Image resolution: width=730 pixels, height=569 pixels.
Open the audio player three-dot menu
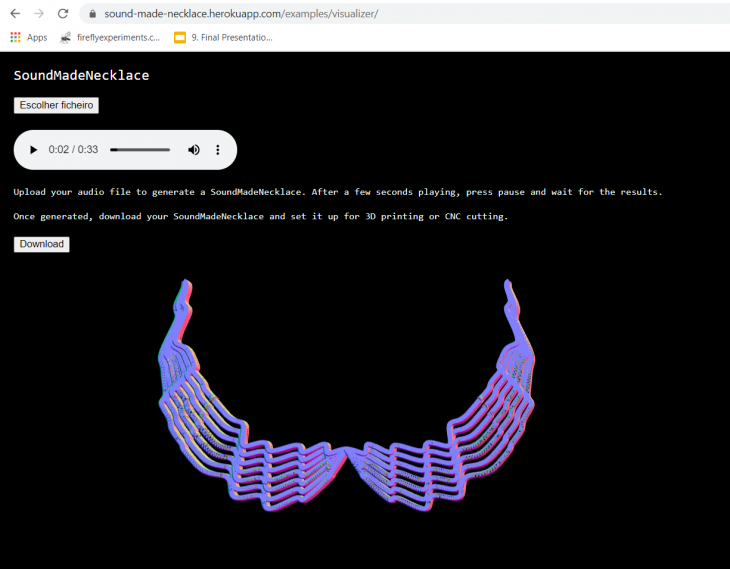pyautogui.click(x=218, y=150)
